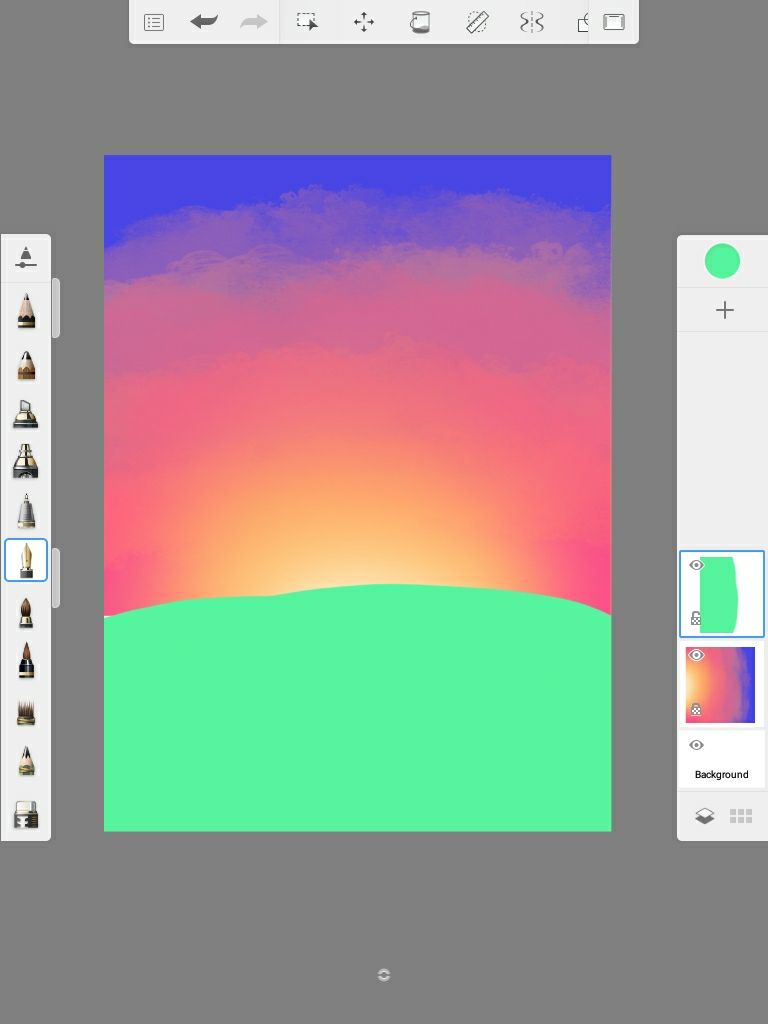Select the pencil near bottom of palette

(26, 761)
